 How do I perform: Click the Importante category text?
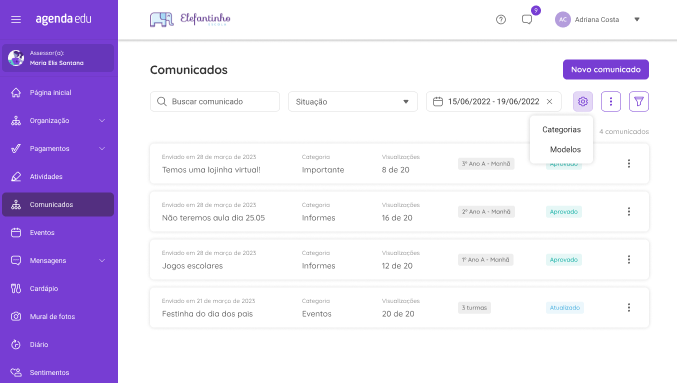323,170
